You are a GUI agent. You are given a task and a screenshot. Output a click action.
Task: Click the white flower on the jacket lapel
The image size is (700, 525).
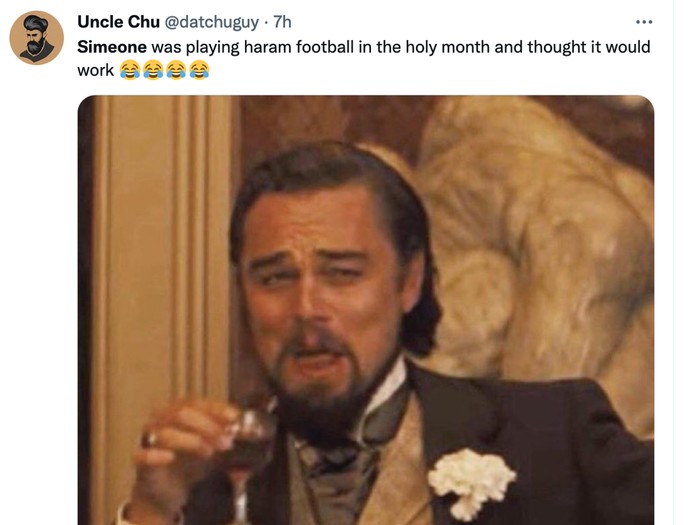pos(472,478)
